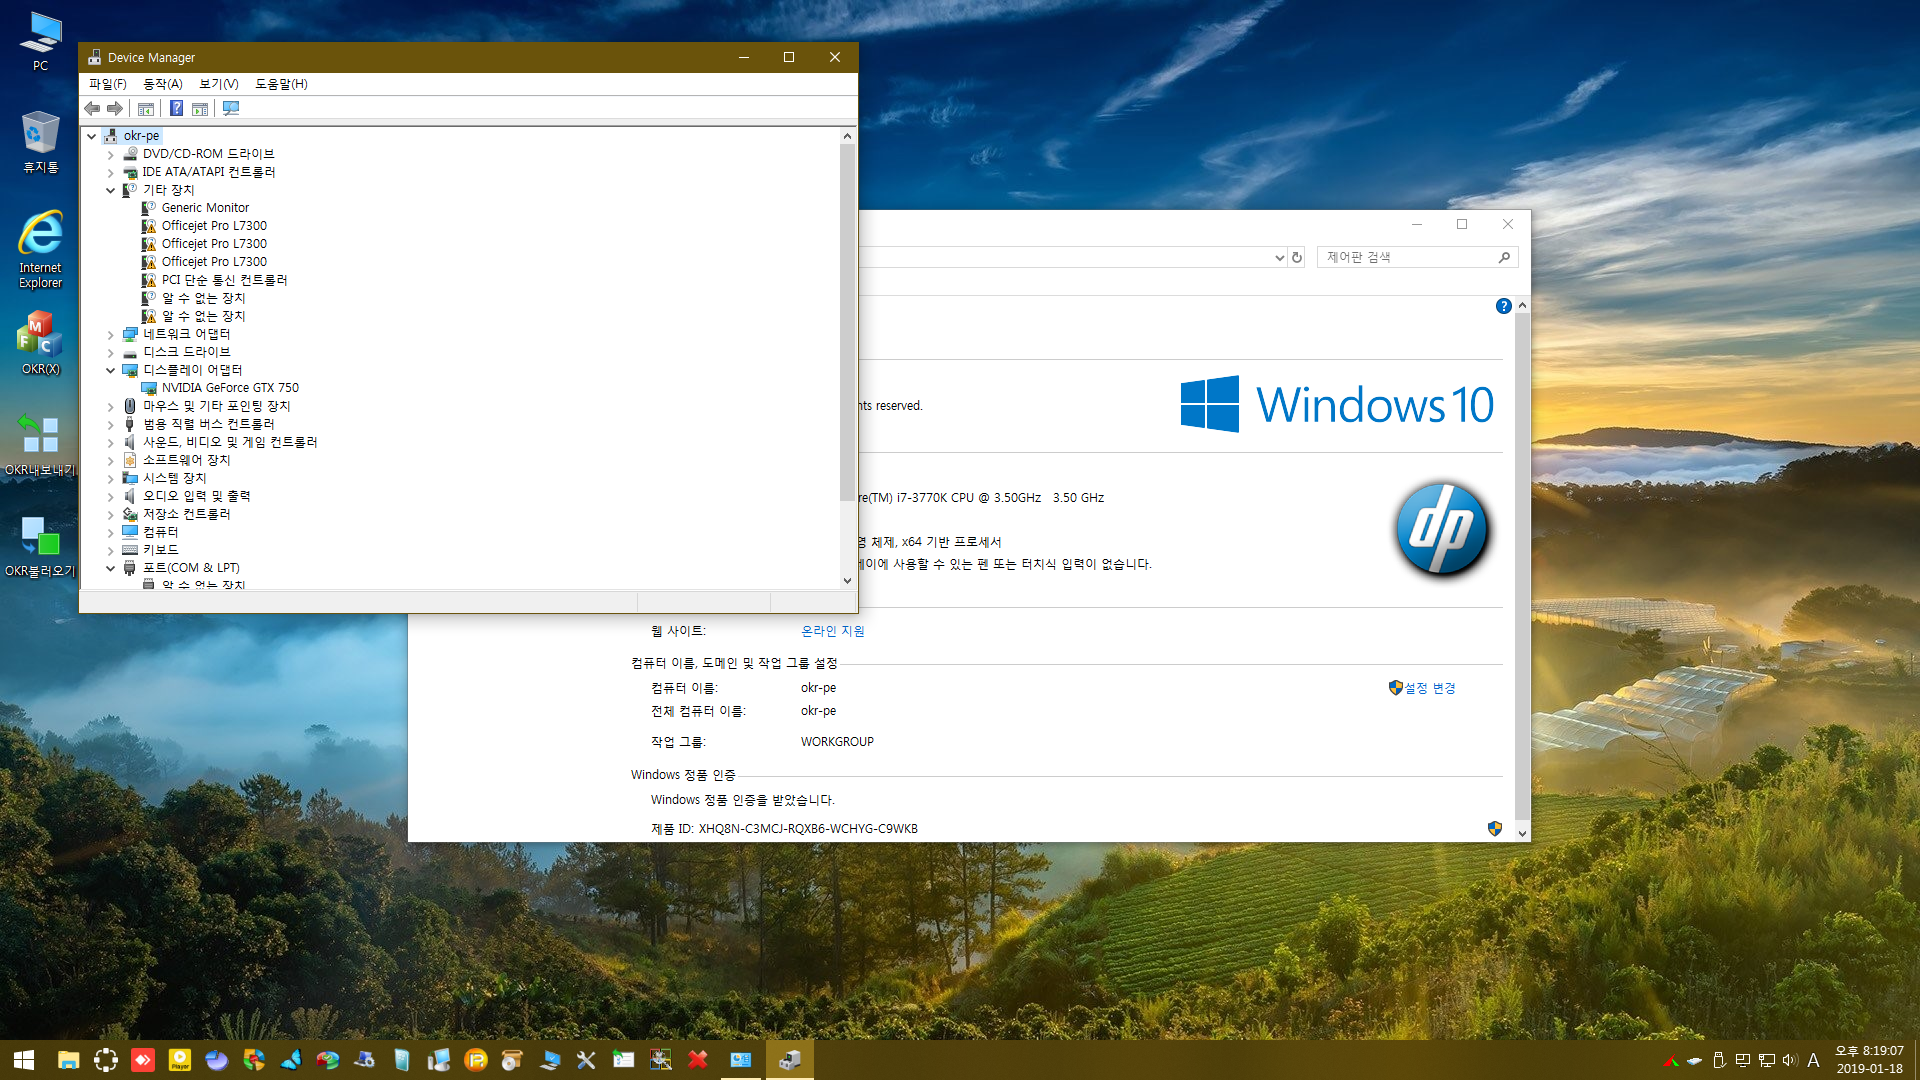Click the orange P circle taskbar icon
This screenshot has height=1080, width=1920.
click(x=476, y=1060)
